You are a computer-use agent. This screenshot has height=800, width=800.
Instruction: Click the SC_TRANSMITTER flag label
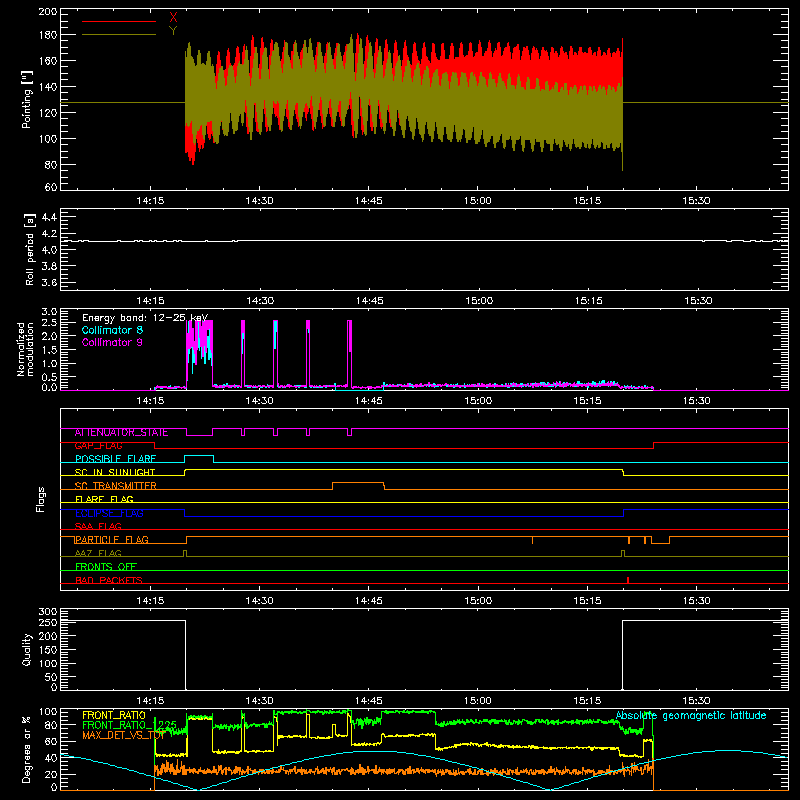pyautogui.click(x=115, y=486)
